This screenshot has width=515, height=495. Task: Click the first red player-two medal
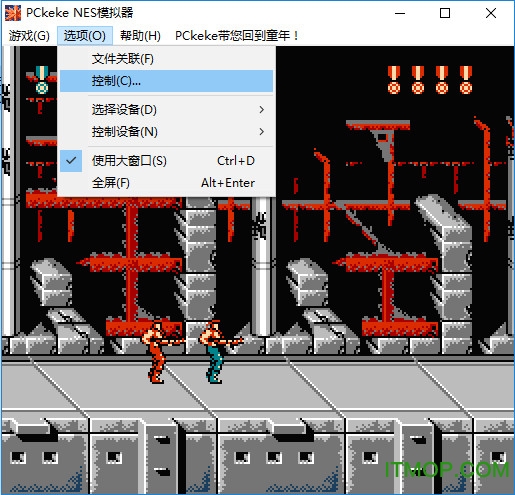[394, 80]
